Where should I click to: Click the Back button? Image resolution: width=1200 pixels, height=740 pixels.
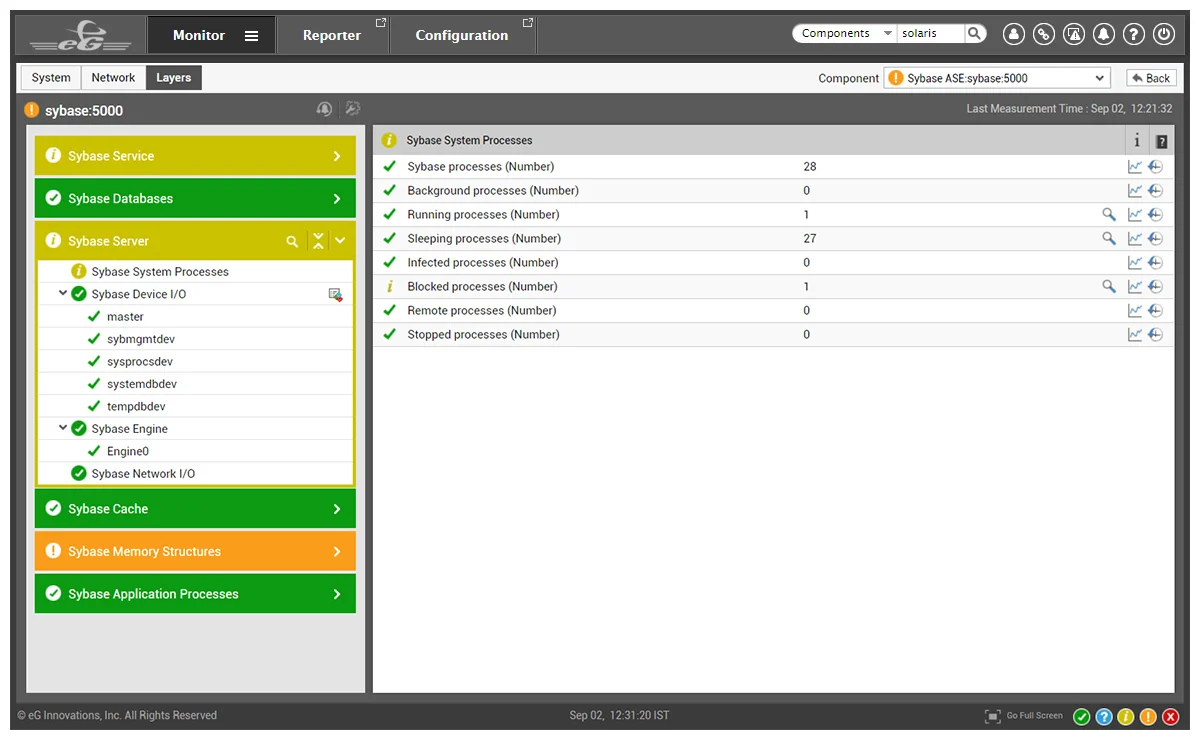point(1150,78)
